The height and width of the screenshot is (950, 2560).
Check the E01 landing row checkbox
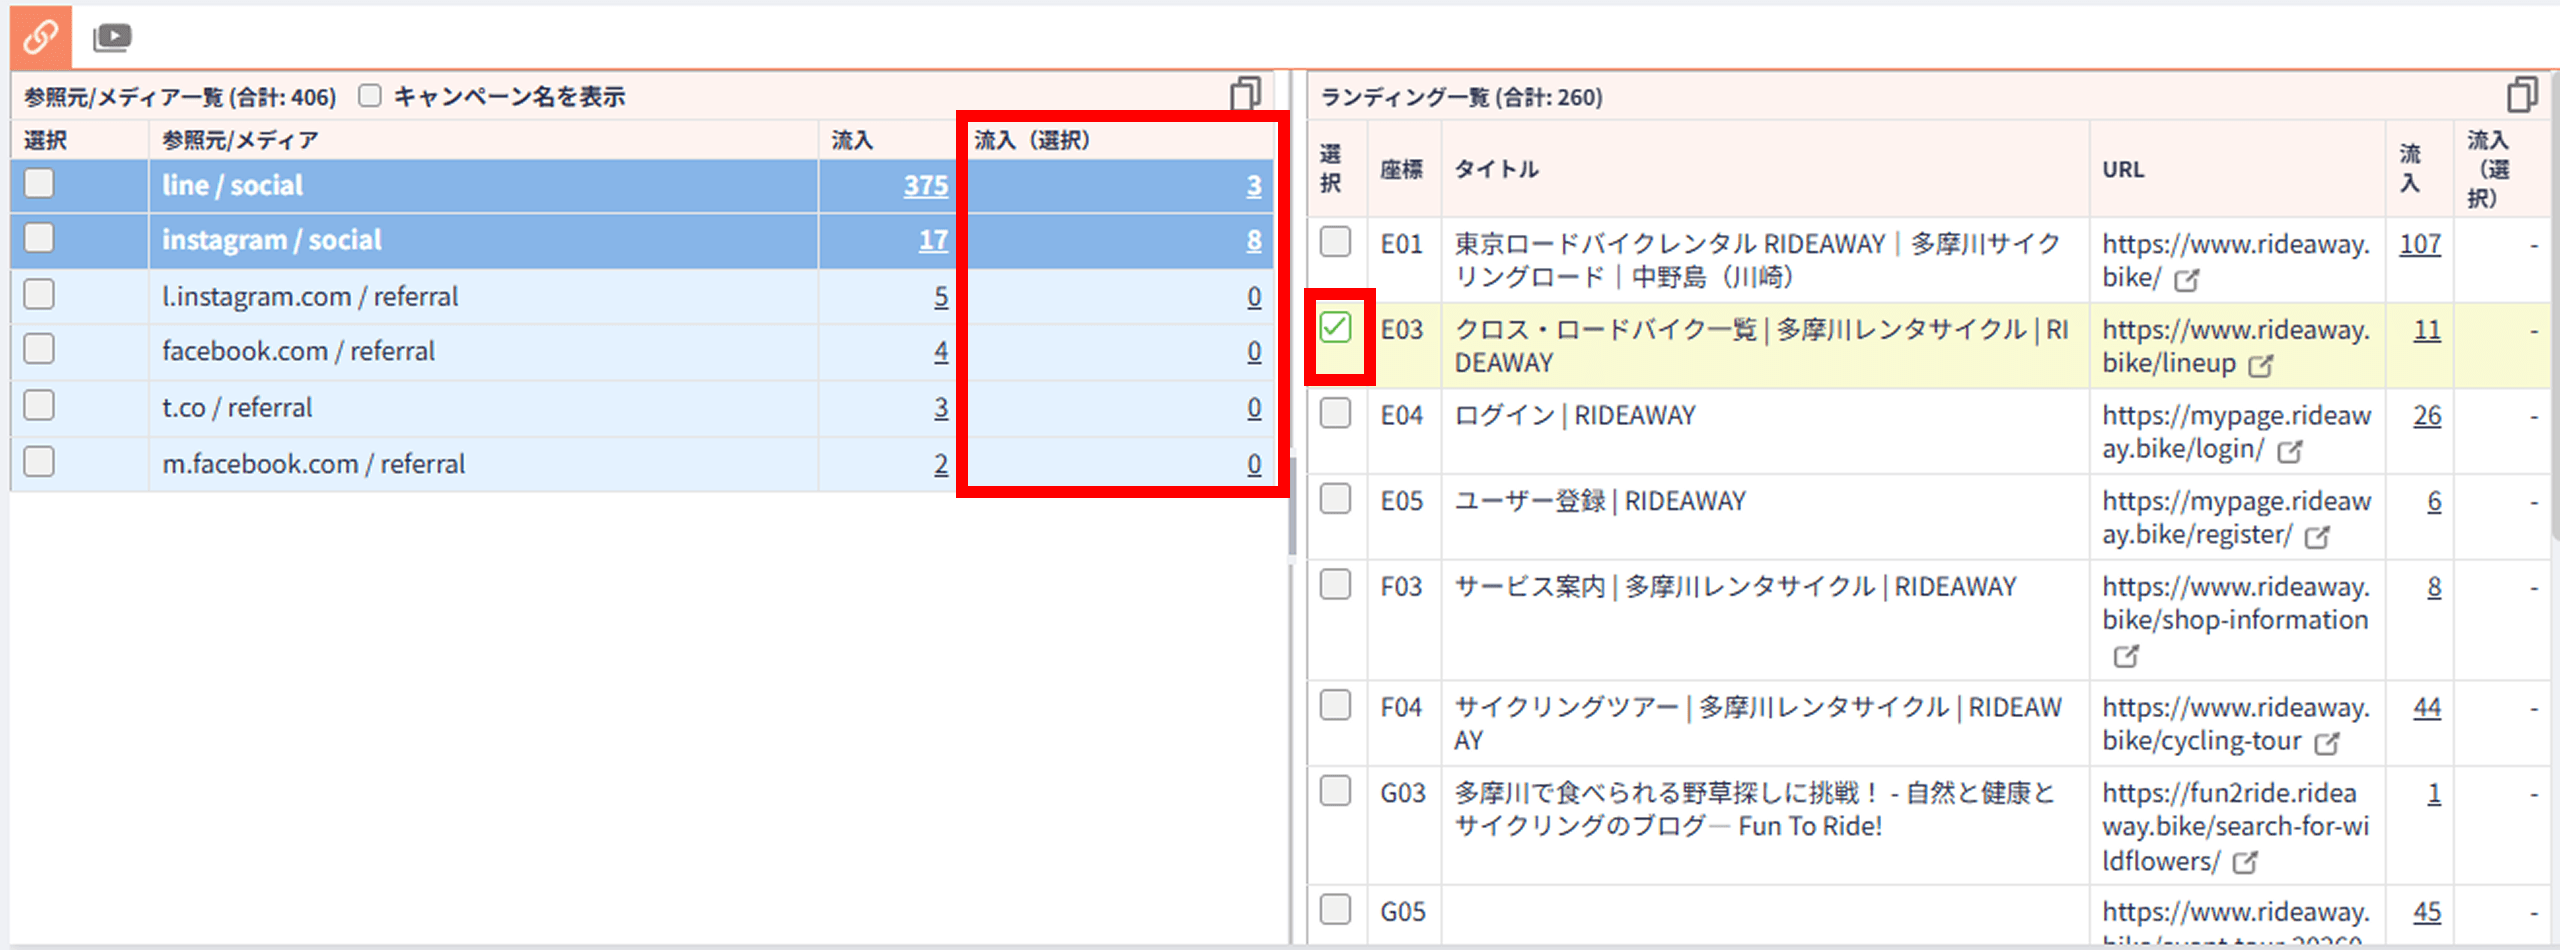coord(1335,242)
